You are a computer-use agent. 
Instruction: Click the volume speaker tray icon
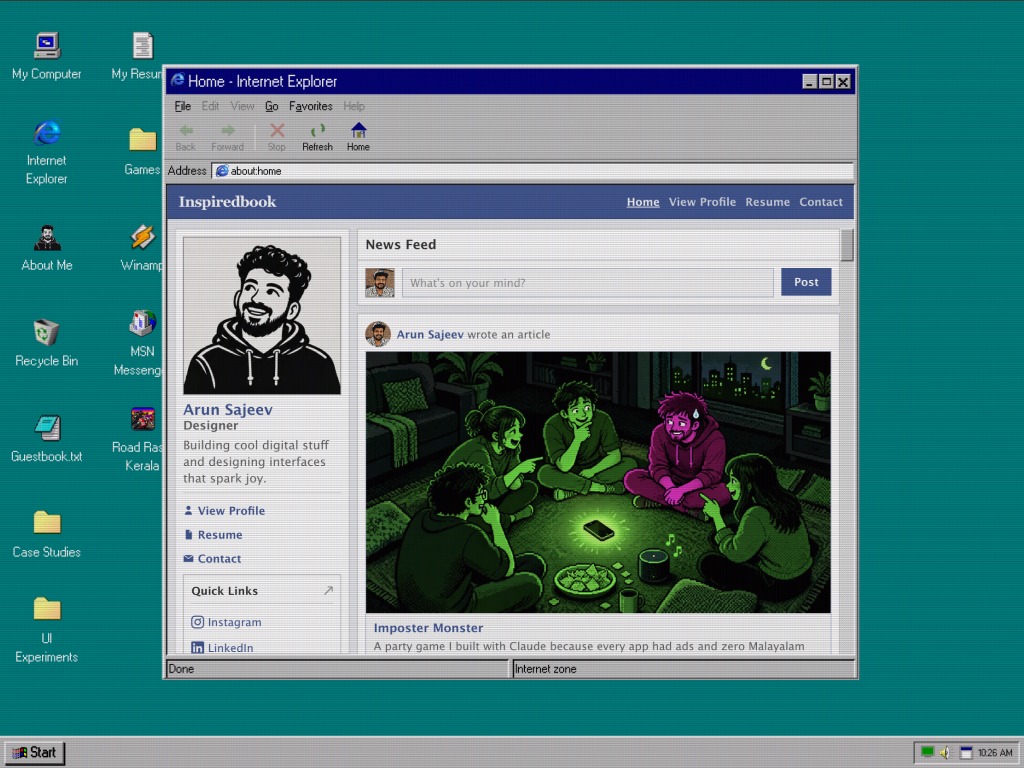pos(945,753)
